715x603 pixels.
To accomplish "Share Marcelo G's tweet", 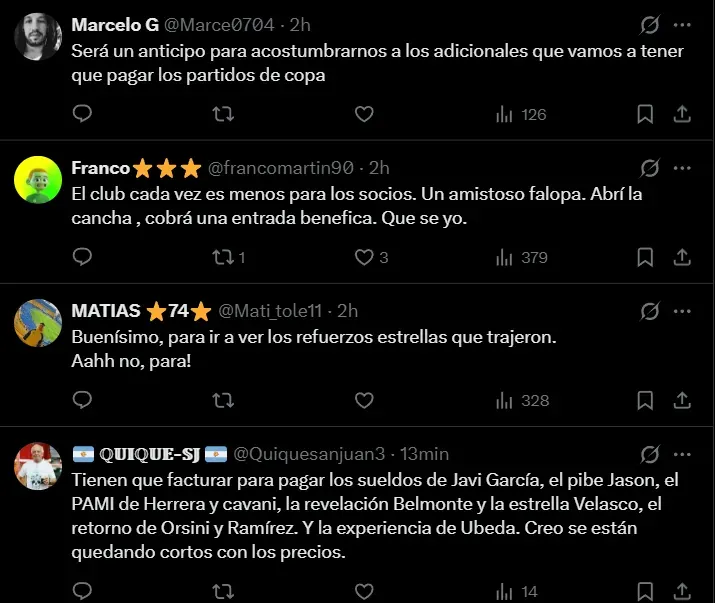I will [x=682, y=114].
